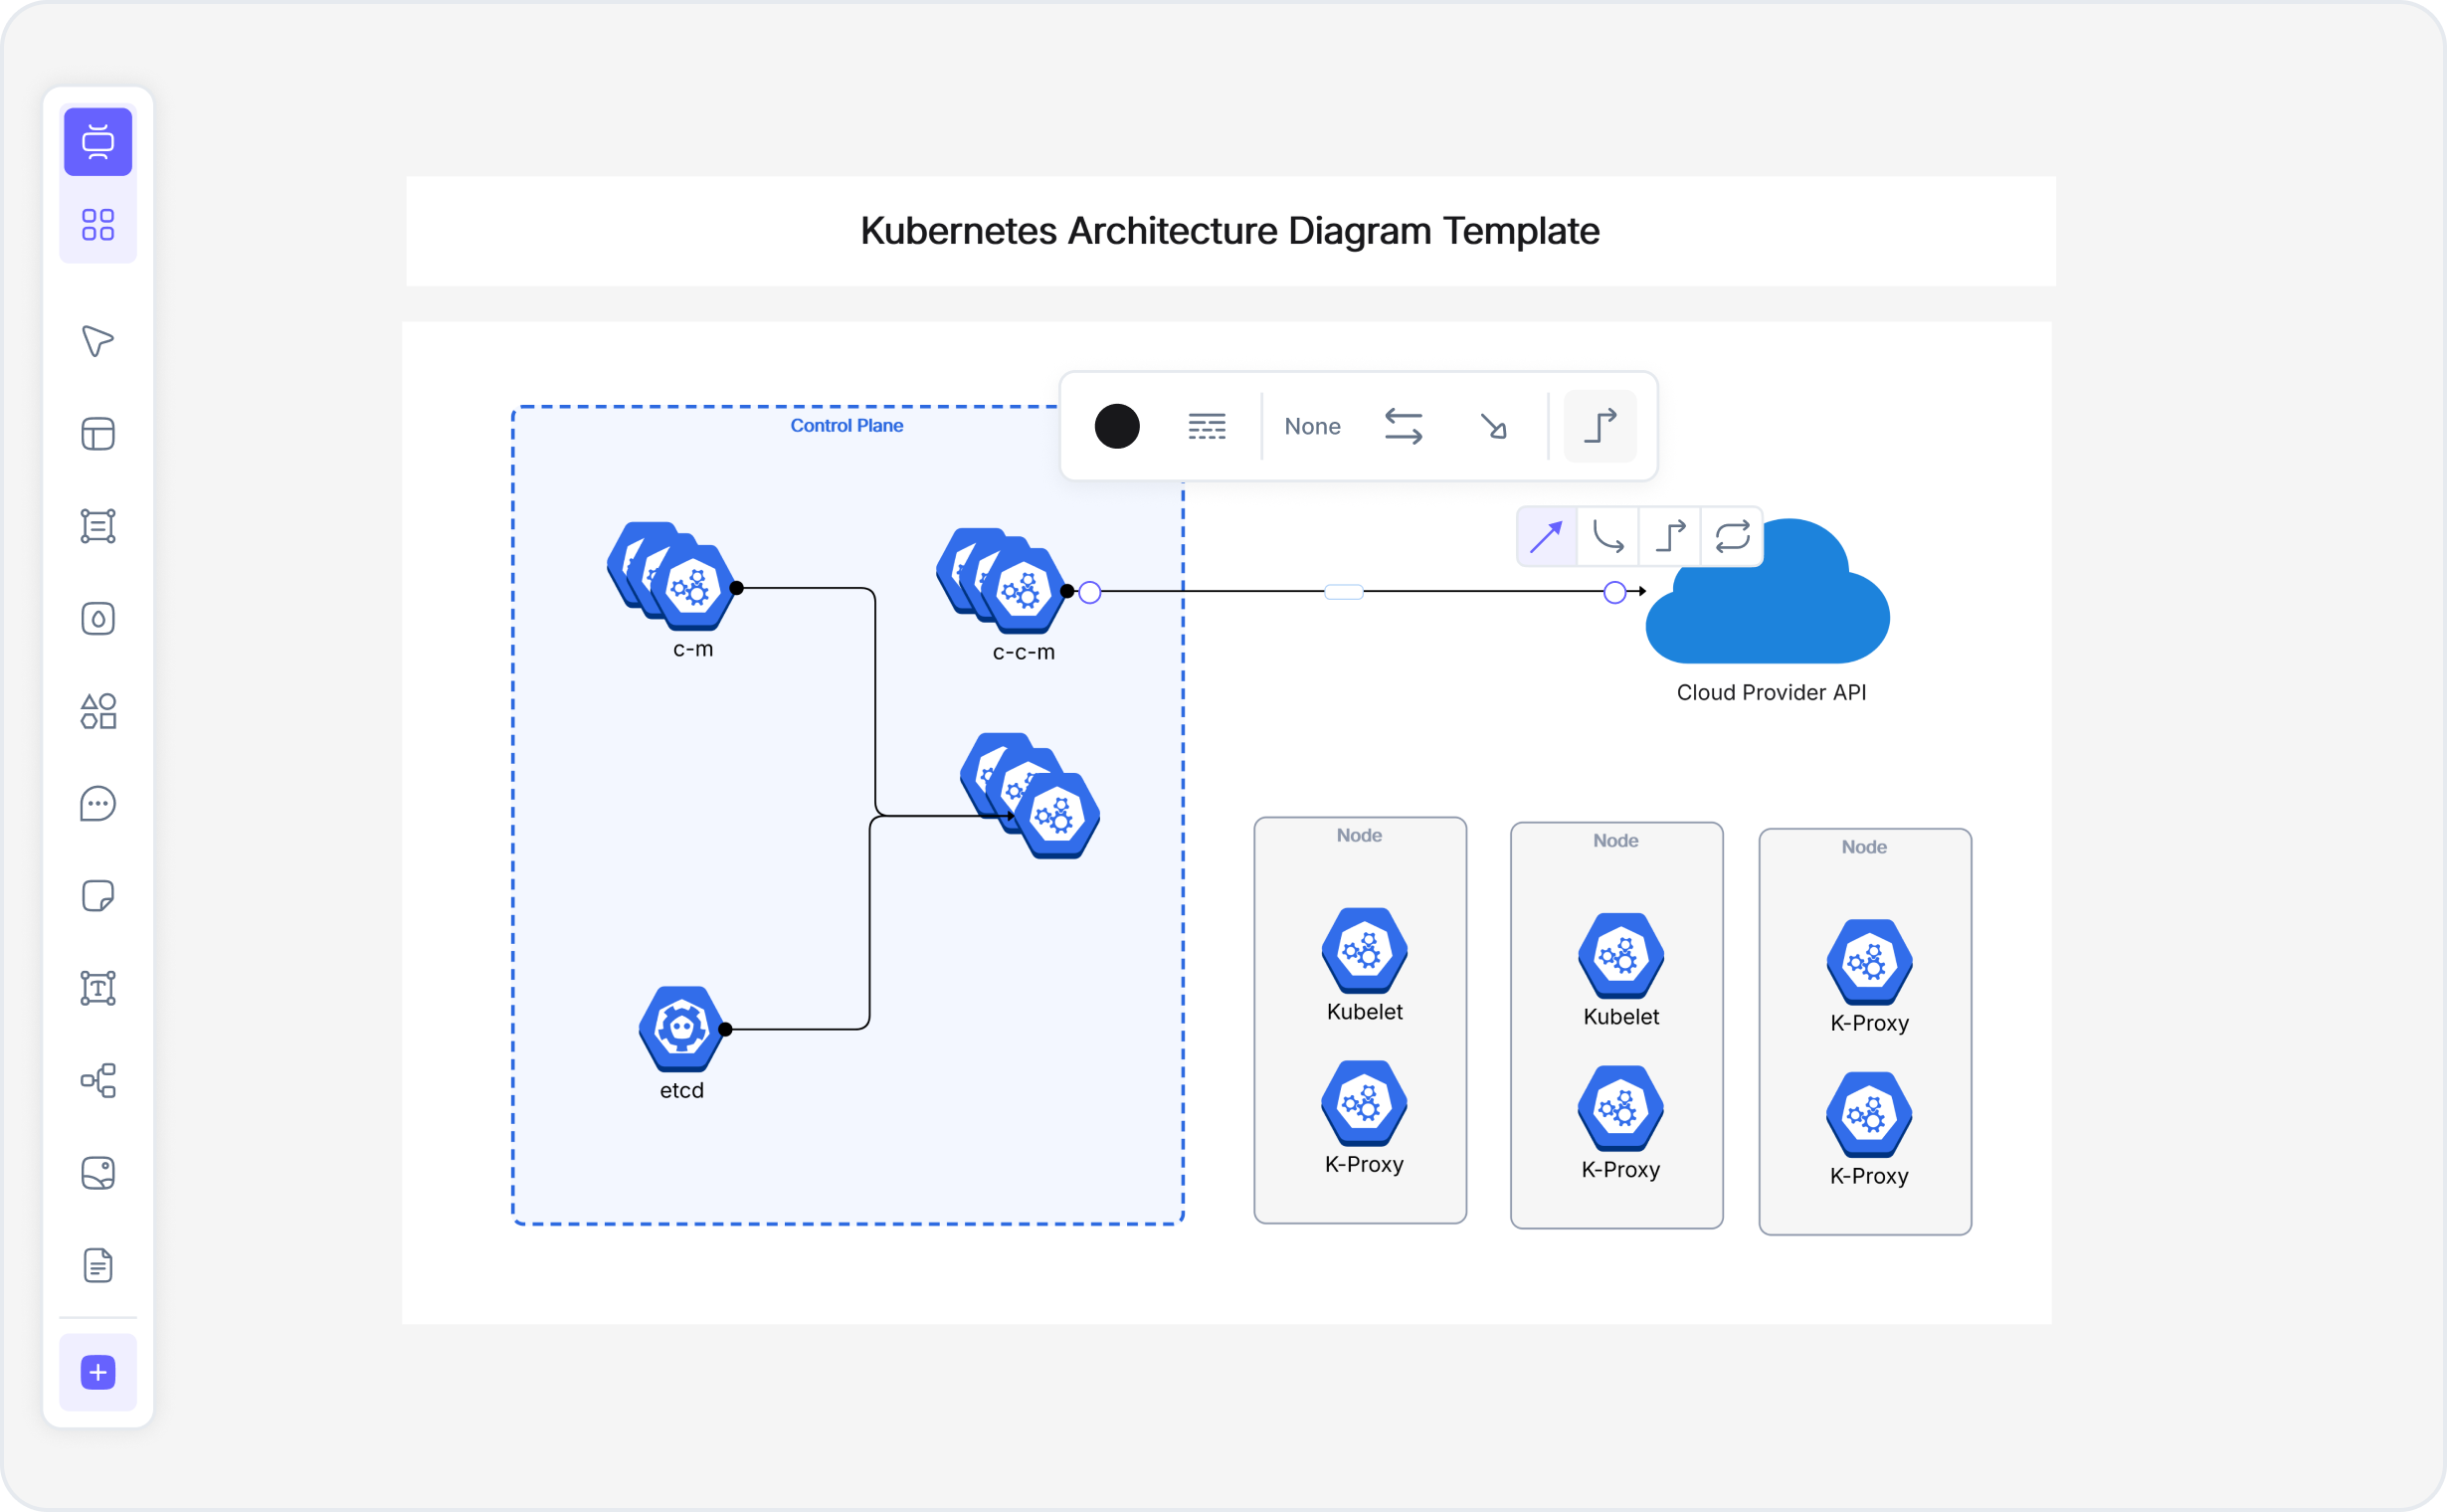Select the frame tool with corner handles
2447x1512 pixels.
pyautogui.click(x=98, y=526)
